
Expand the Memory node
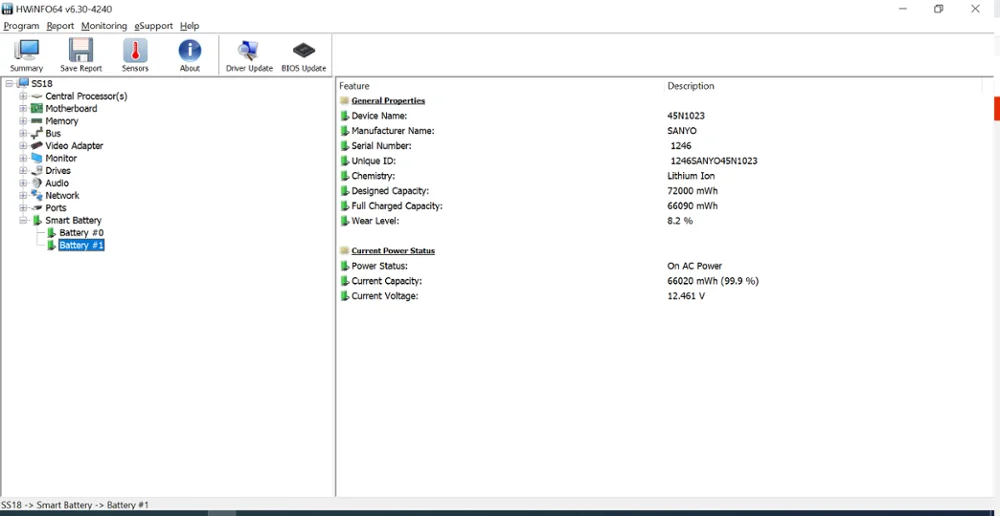coord(23,121)
